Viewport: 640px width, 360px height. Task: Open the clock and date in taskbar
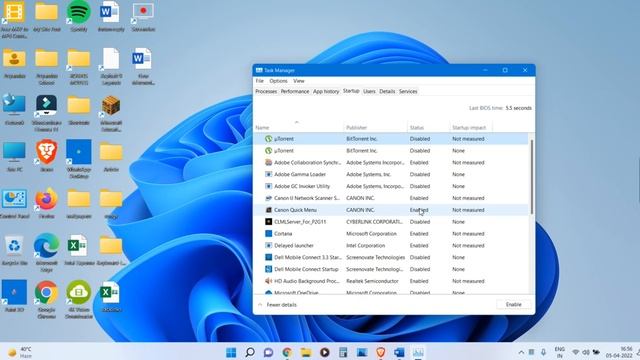(620, 352)
